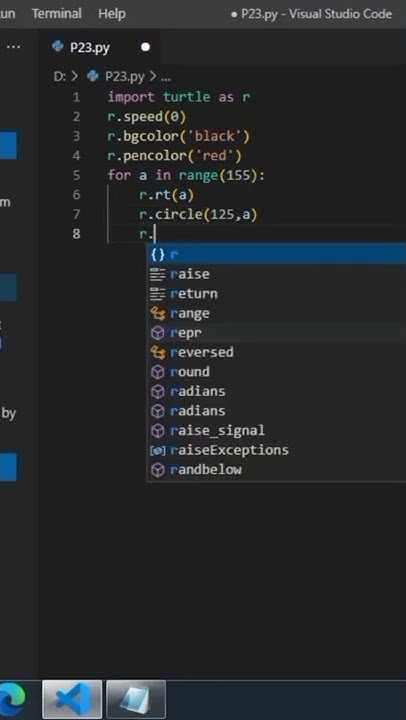This screenshot has width=406, height=720.
Task: Open the Terminal menu
Action: [57, 14]
